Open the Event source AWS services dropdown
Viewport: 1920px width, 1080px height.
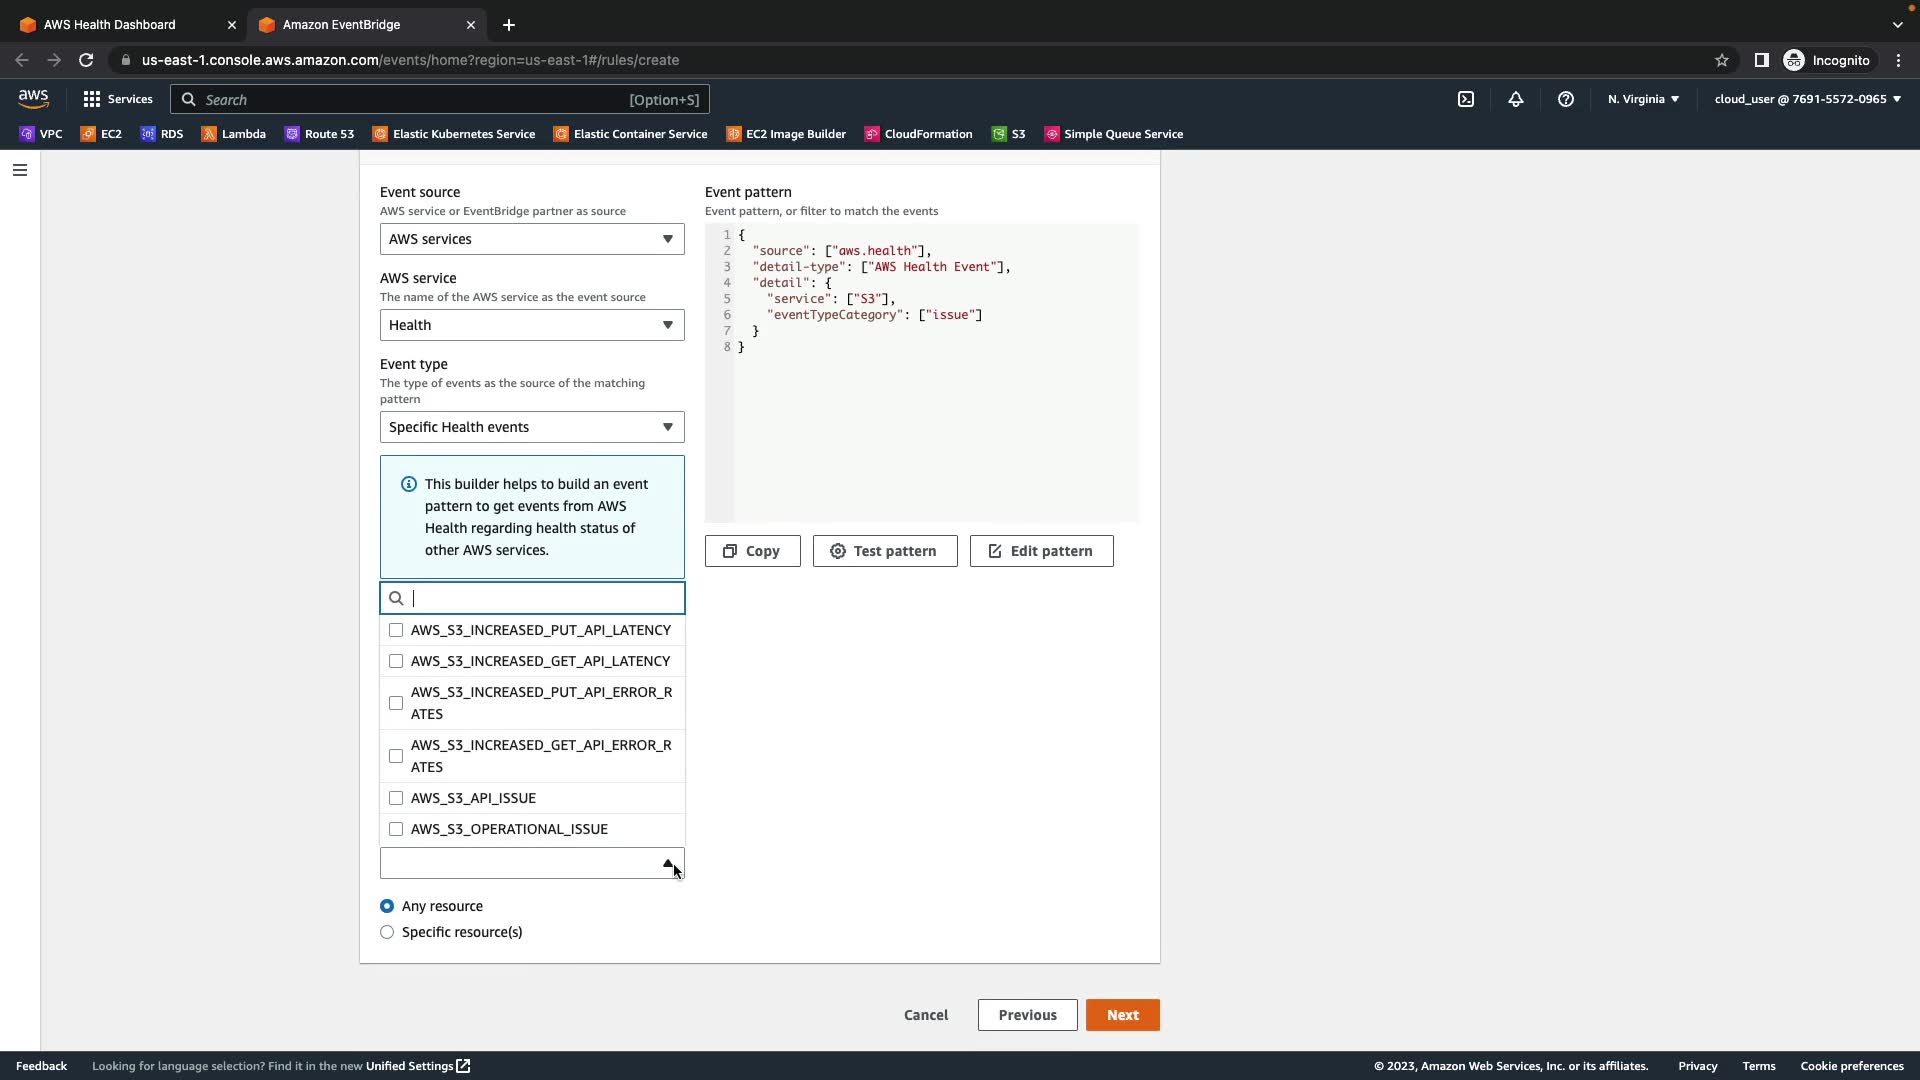tap(531, 239)
